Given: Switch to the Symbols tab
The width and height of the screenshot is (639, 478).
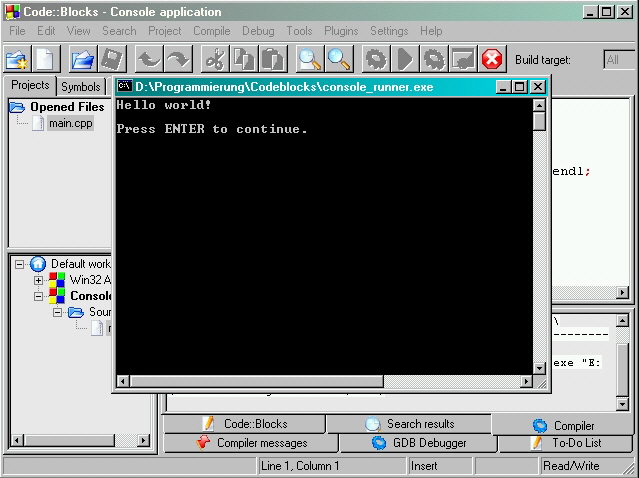Looking at the screenshot, I should (81, 87).
